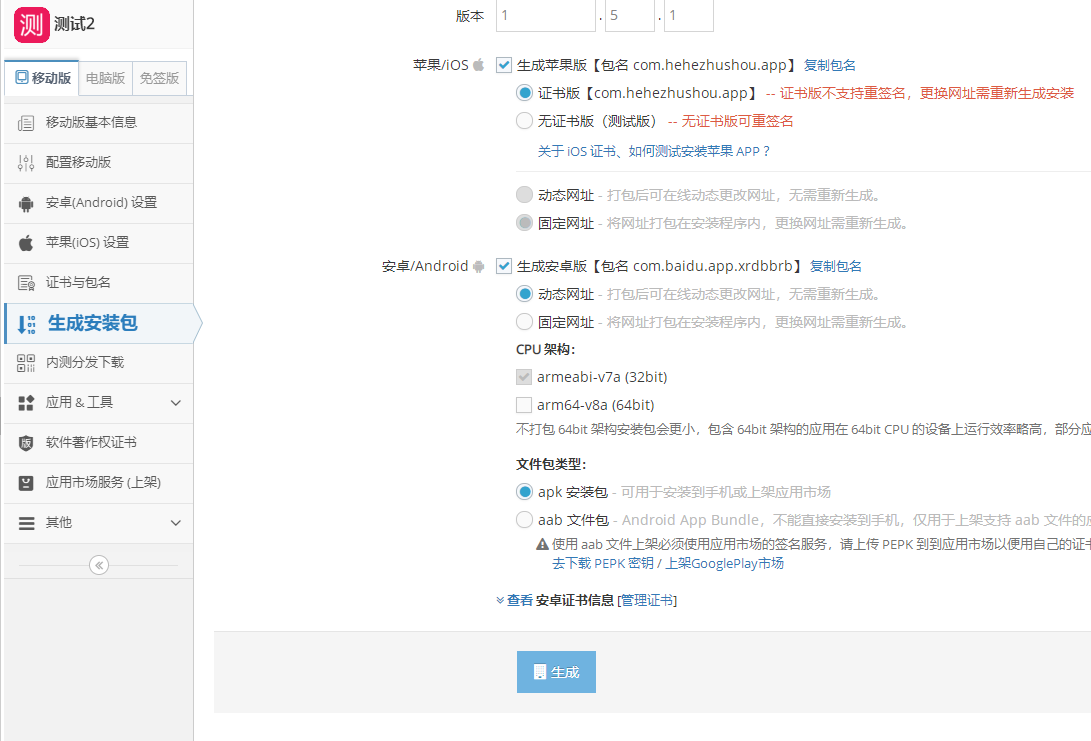Image resolution: width=1091 pixels, height=741 pixels.
Task: Select the 无证书版（测试版）radio button
Action: [524, 120]
